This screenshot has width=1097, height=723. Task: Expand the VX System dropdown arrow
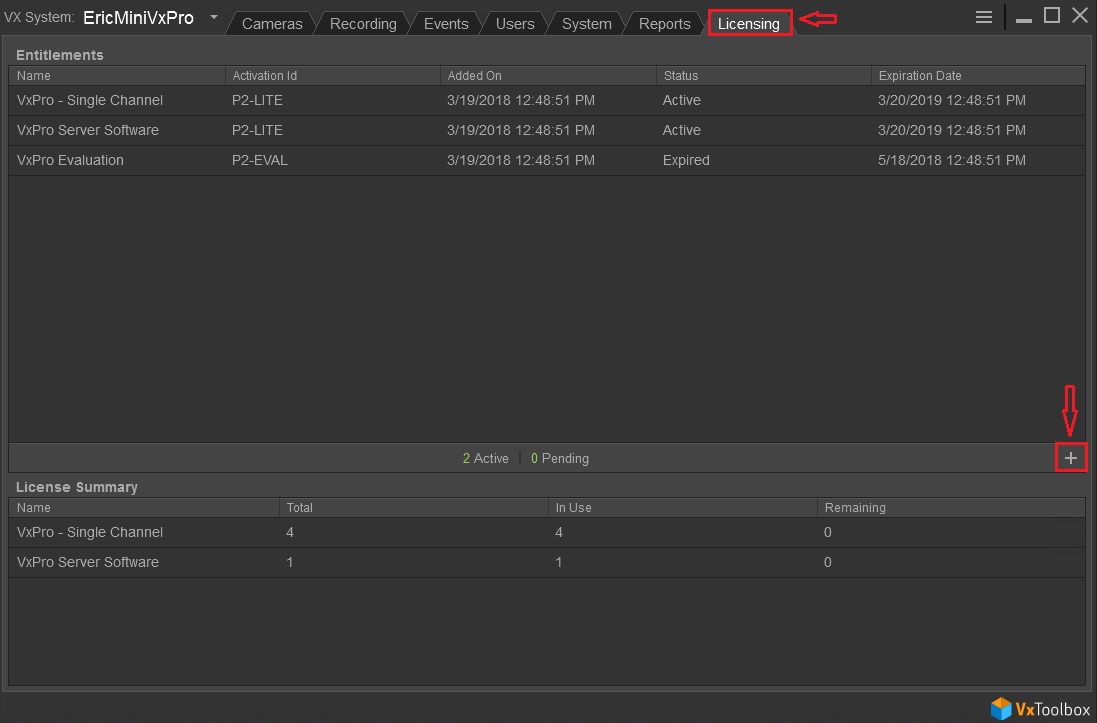tap(213, 17)
